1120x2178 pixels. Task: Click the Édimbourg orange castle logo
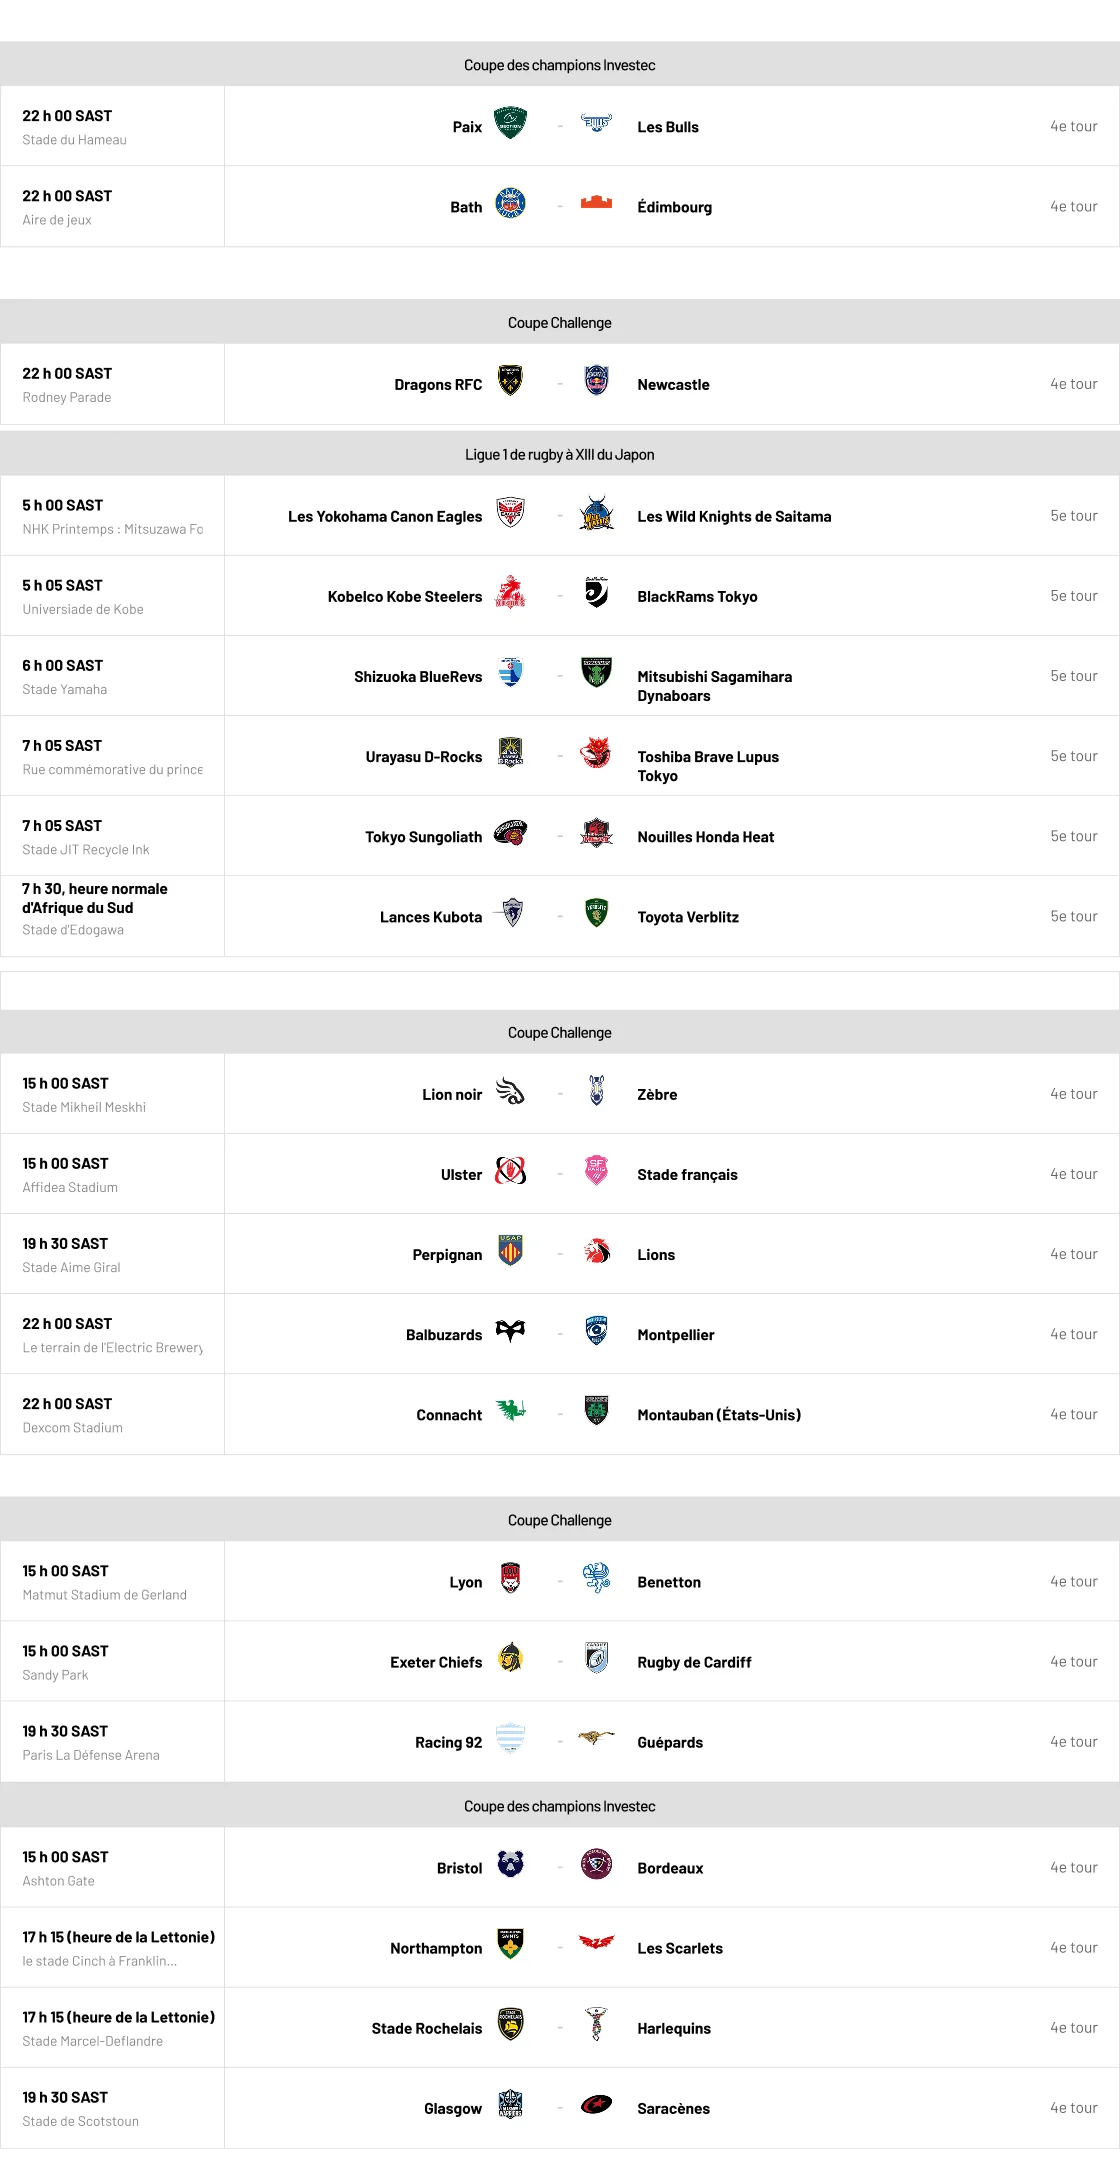coord(596,203)
